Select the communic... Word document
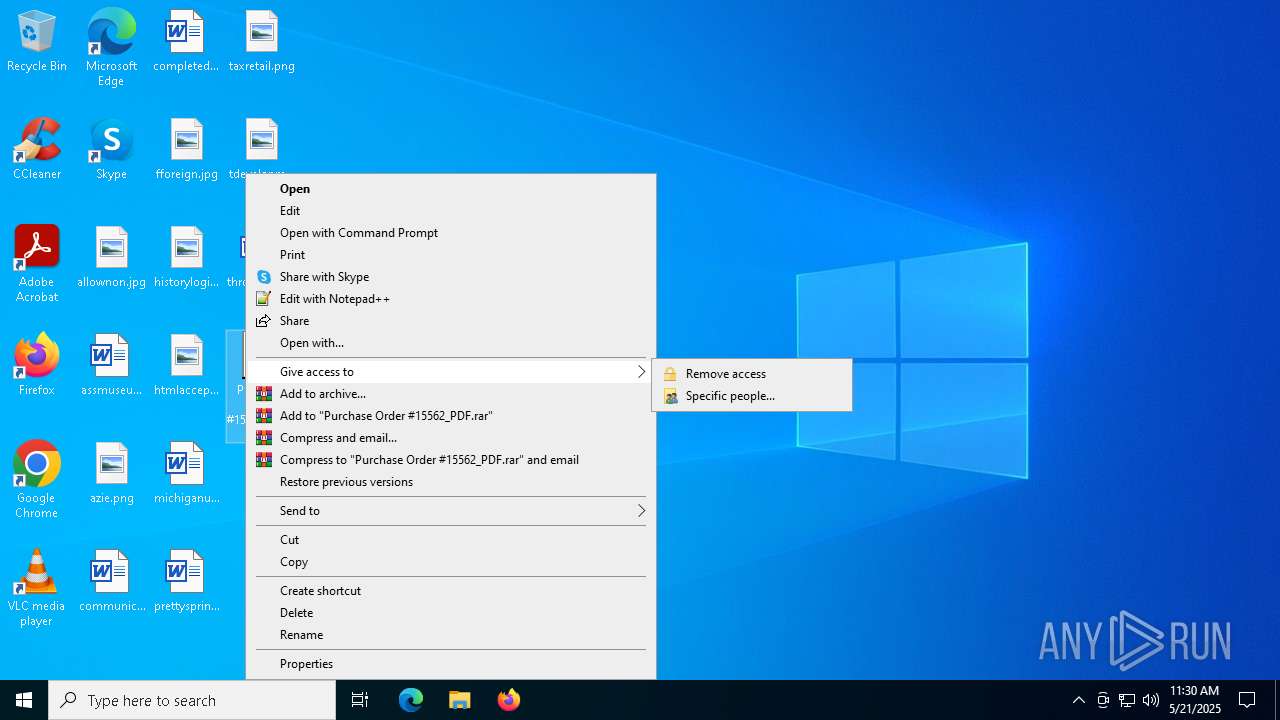Screen dimensions: 1280x720 coord(111,581)
